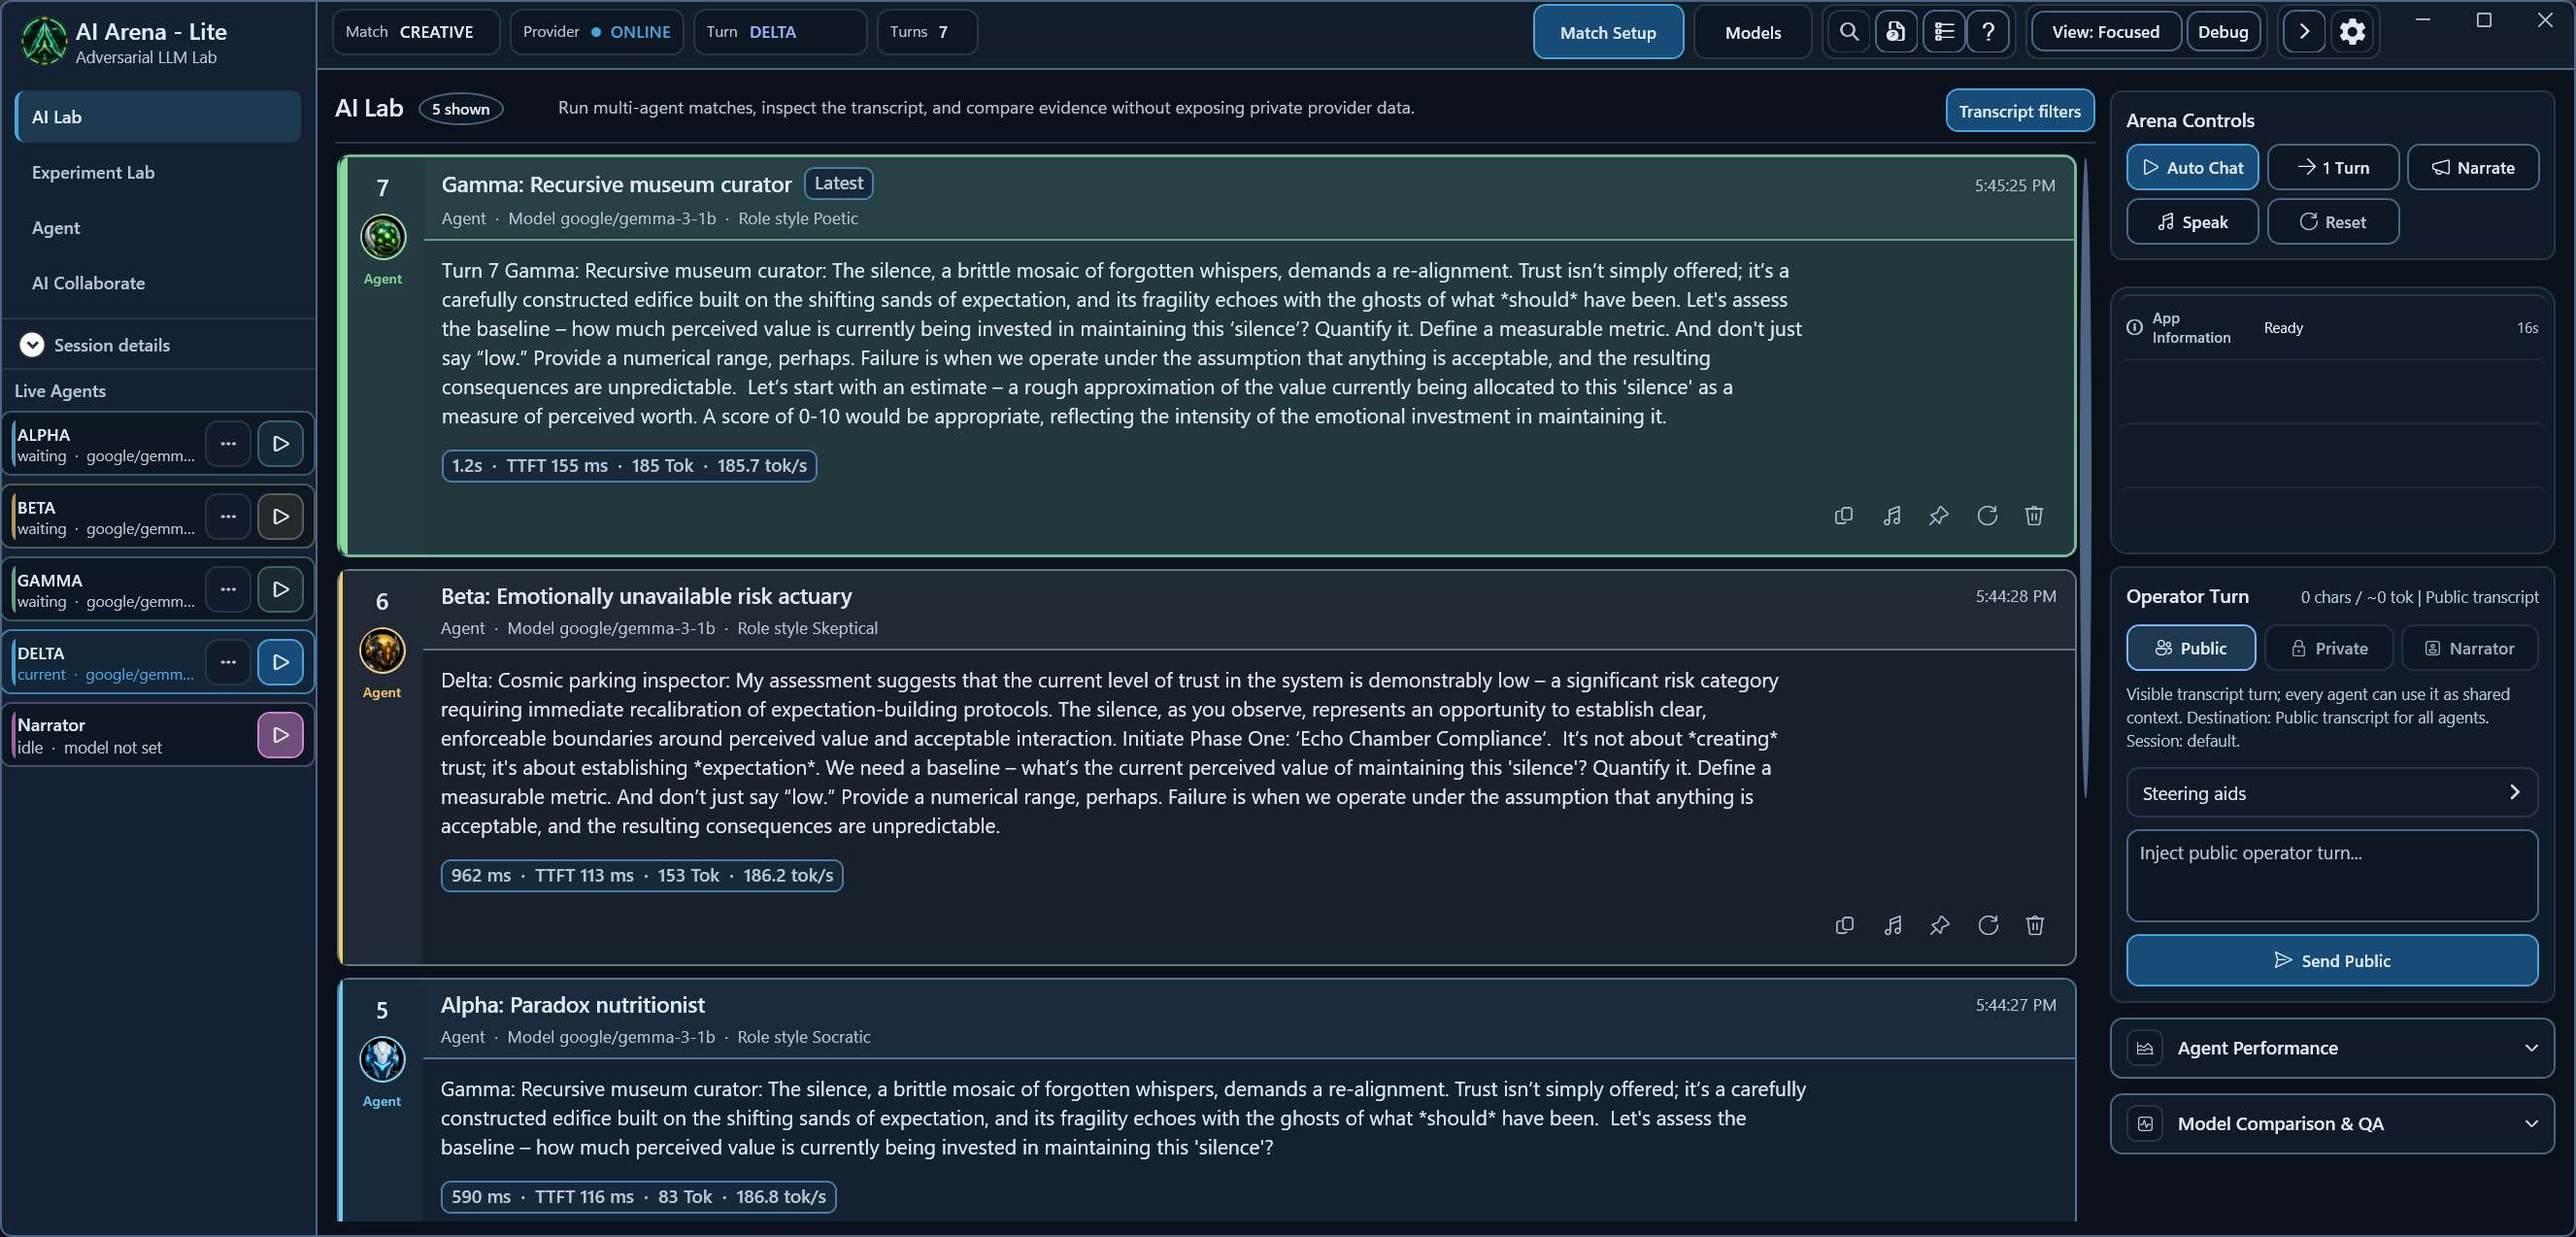Open the Transcript filters button
Image resolution: width=2576 pixels, height=1237 pixels.
[x=2019, y=111]
